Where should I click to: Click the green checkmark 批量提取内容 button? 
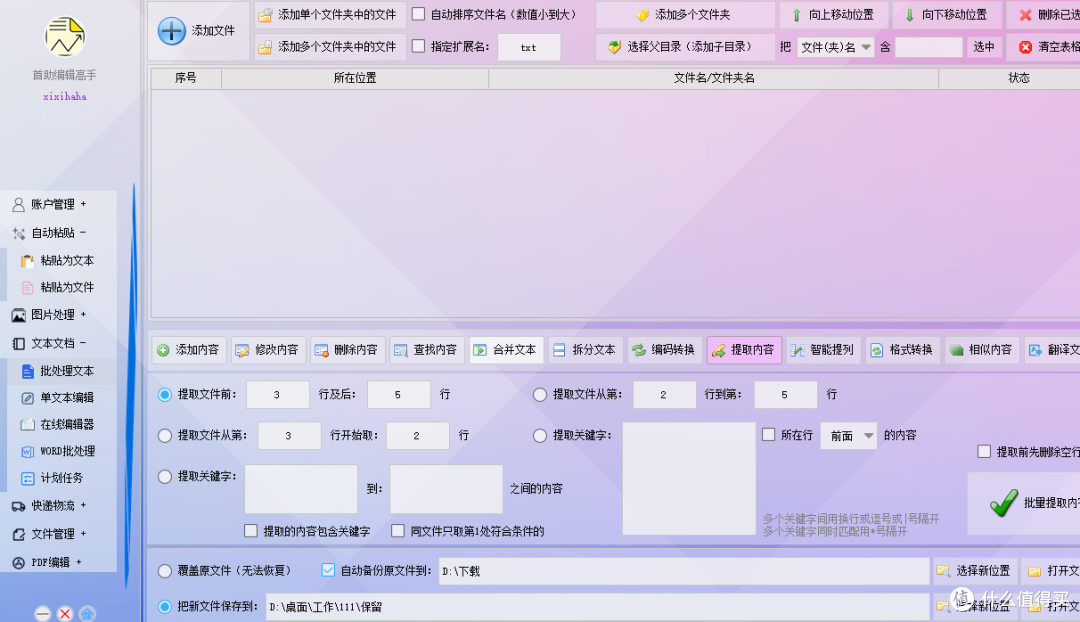(x=1024, y=504)
